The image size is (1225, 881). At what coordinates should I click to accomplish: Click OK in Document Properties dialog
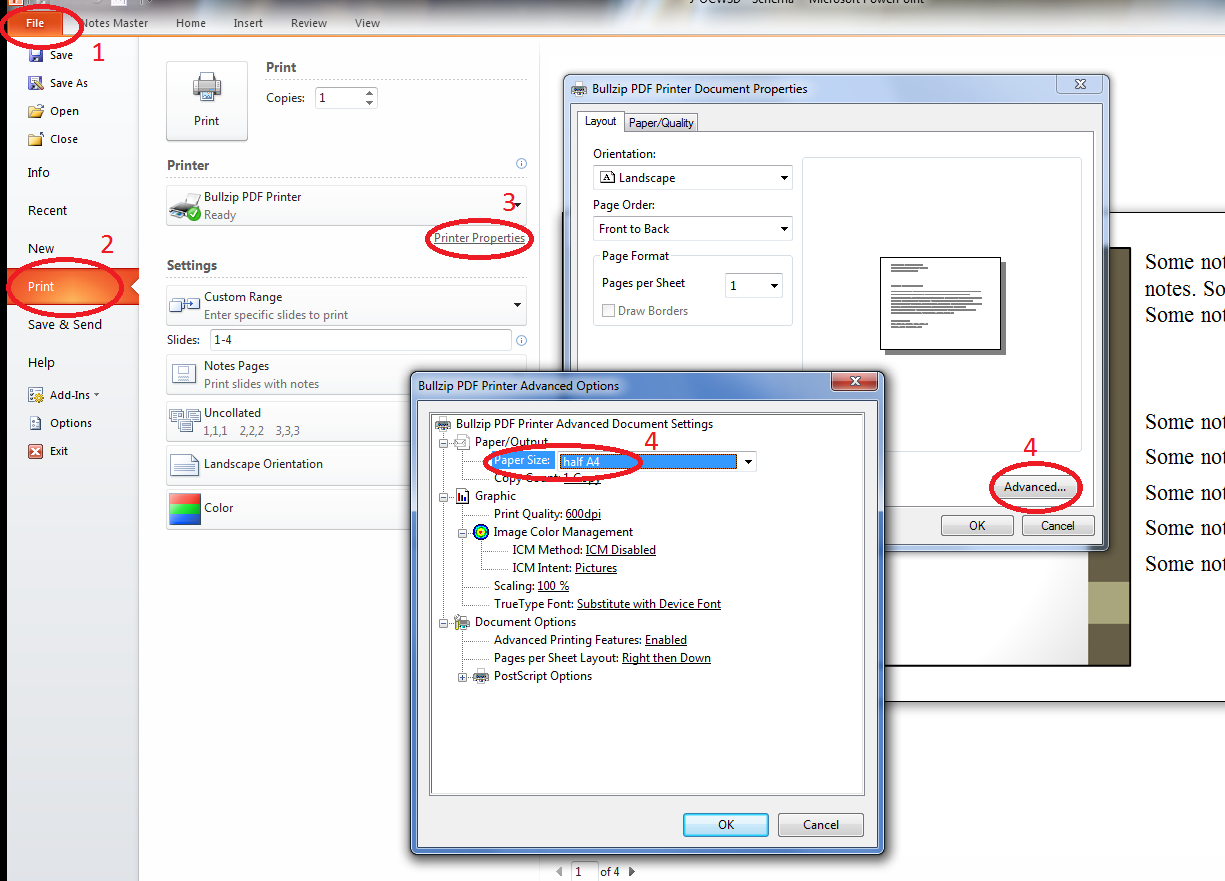[977, 525]
